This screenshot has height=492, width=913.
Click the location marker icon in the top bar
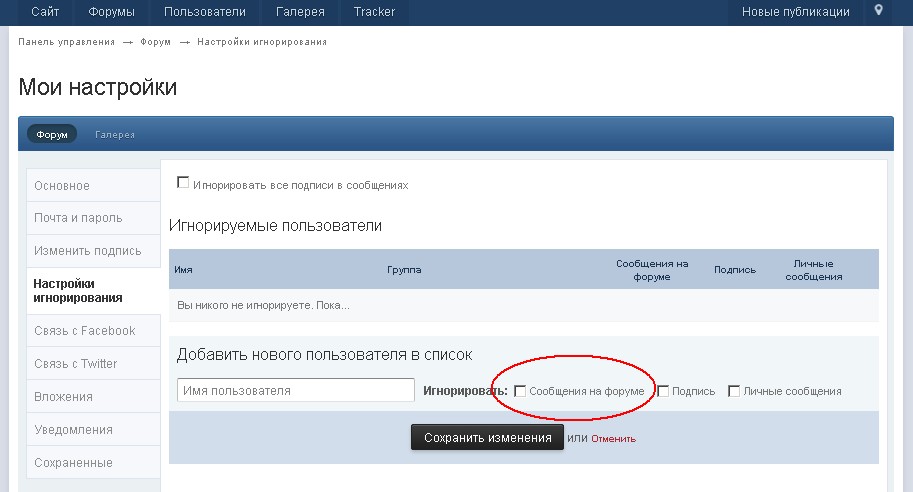(x=879, y=10)
